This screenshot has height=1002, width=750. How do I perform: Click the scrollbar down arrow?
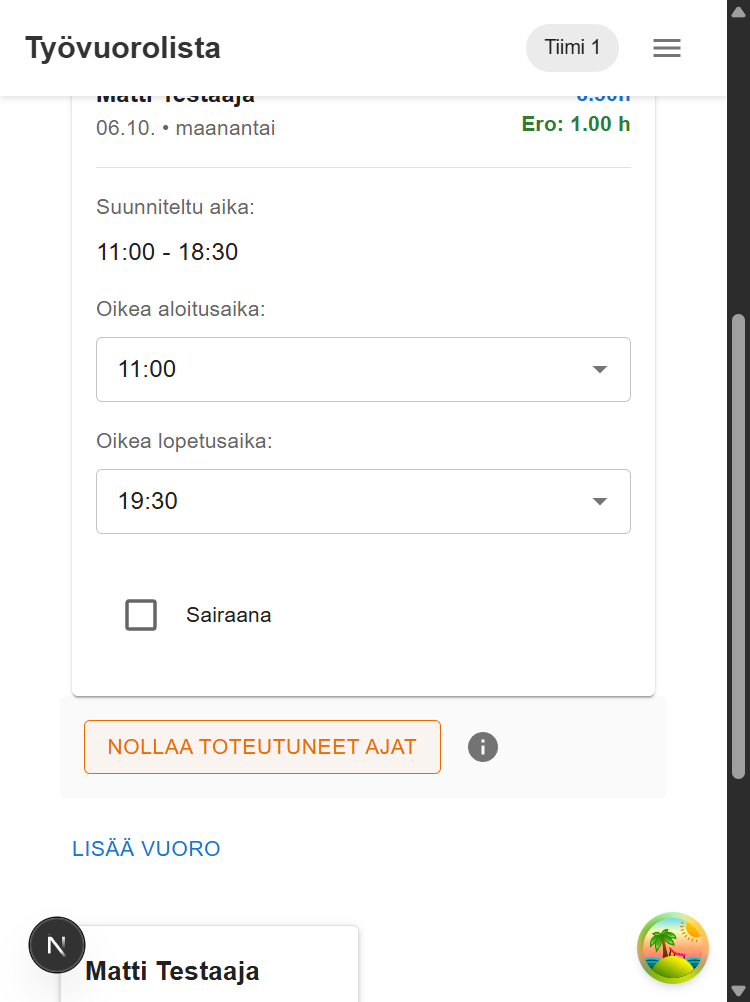tap(738, 992)
